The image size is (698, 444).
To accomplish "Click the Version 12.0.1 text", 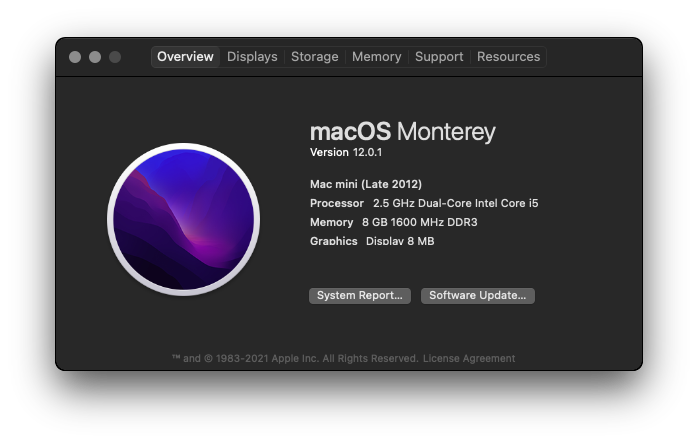I will [x=346, y=152].
